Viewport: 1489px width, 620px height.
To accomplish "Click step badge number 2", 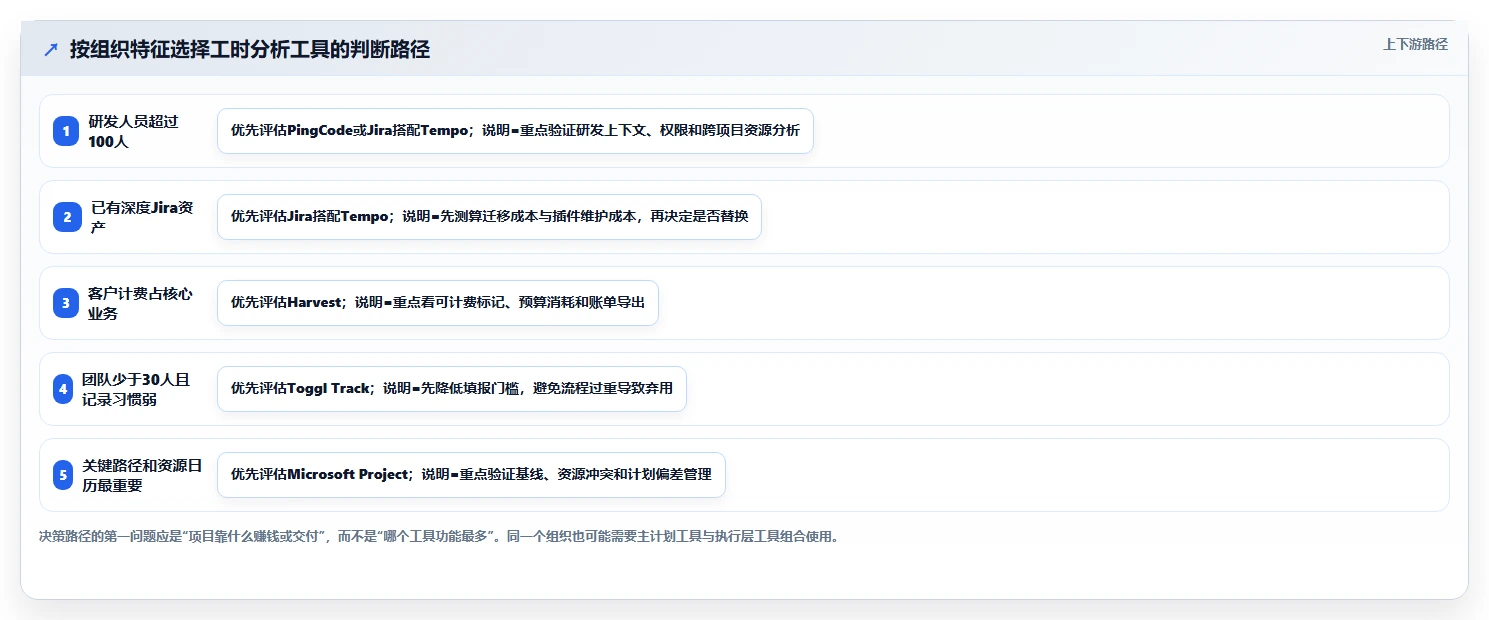I will coord(66,217).
